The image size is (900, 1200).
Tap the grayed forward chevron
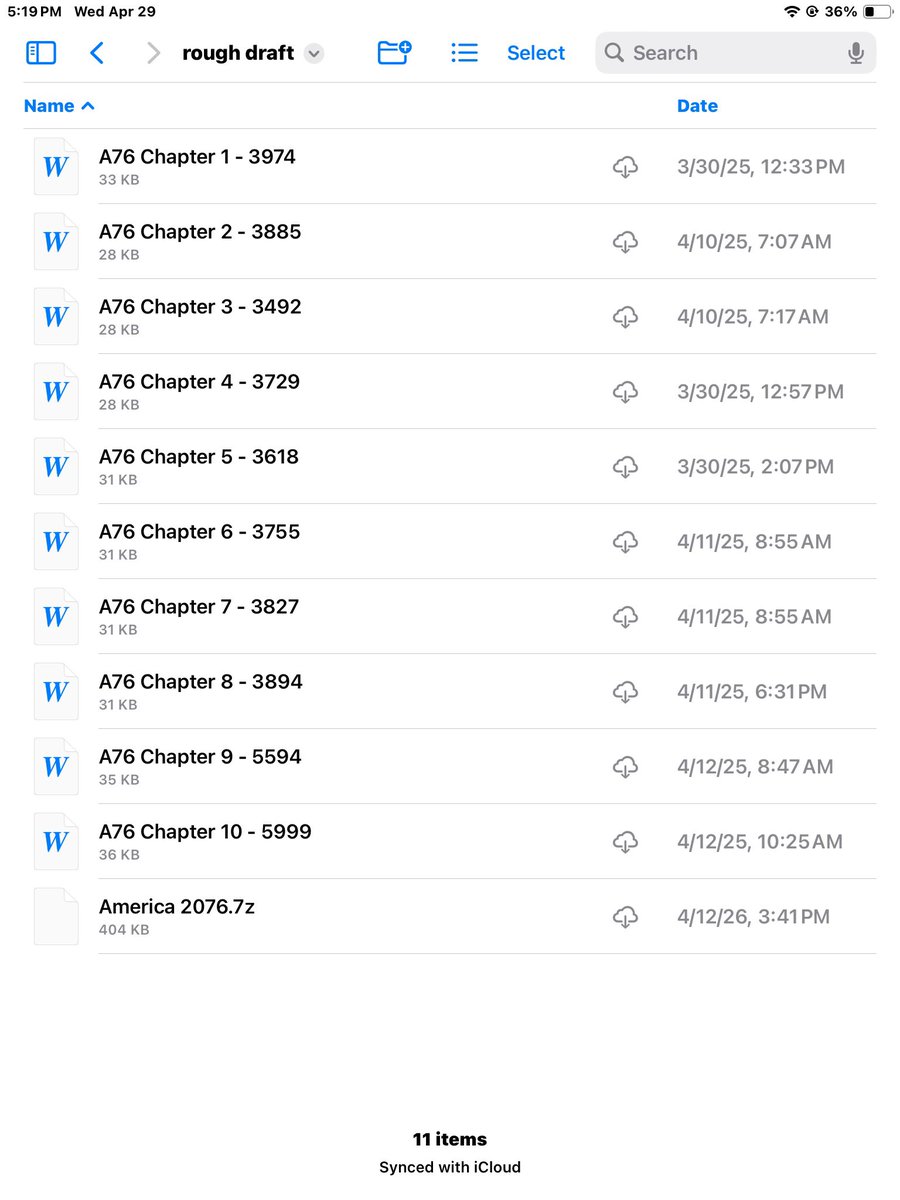click(153, 53)
